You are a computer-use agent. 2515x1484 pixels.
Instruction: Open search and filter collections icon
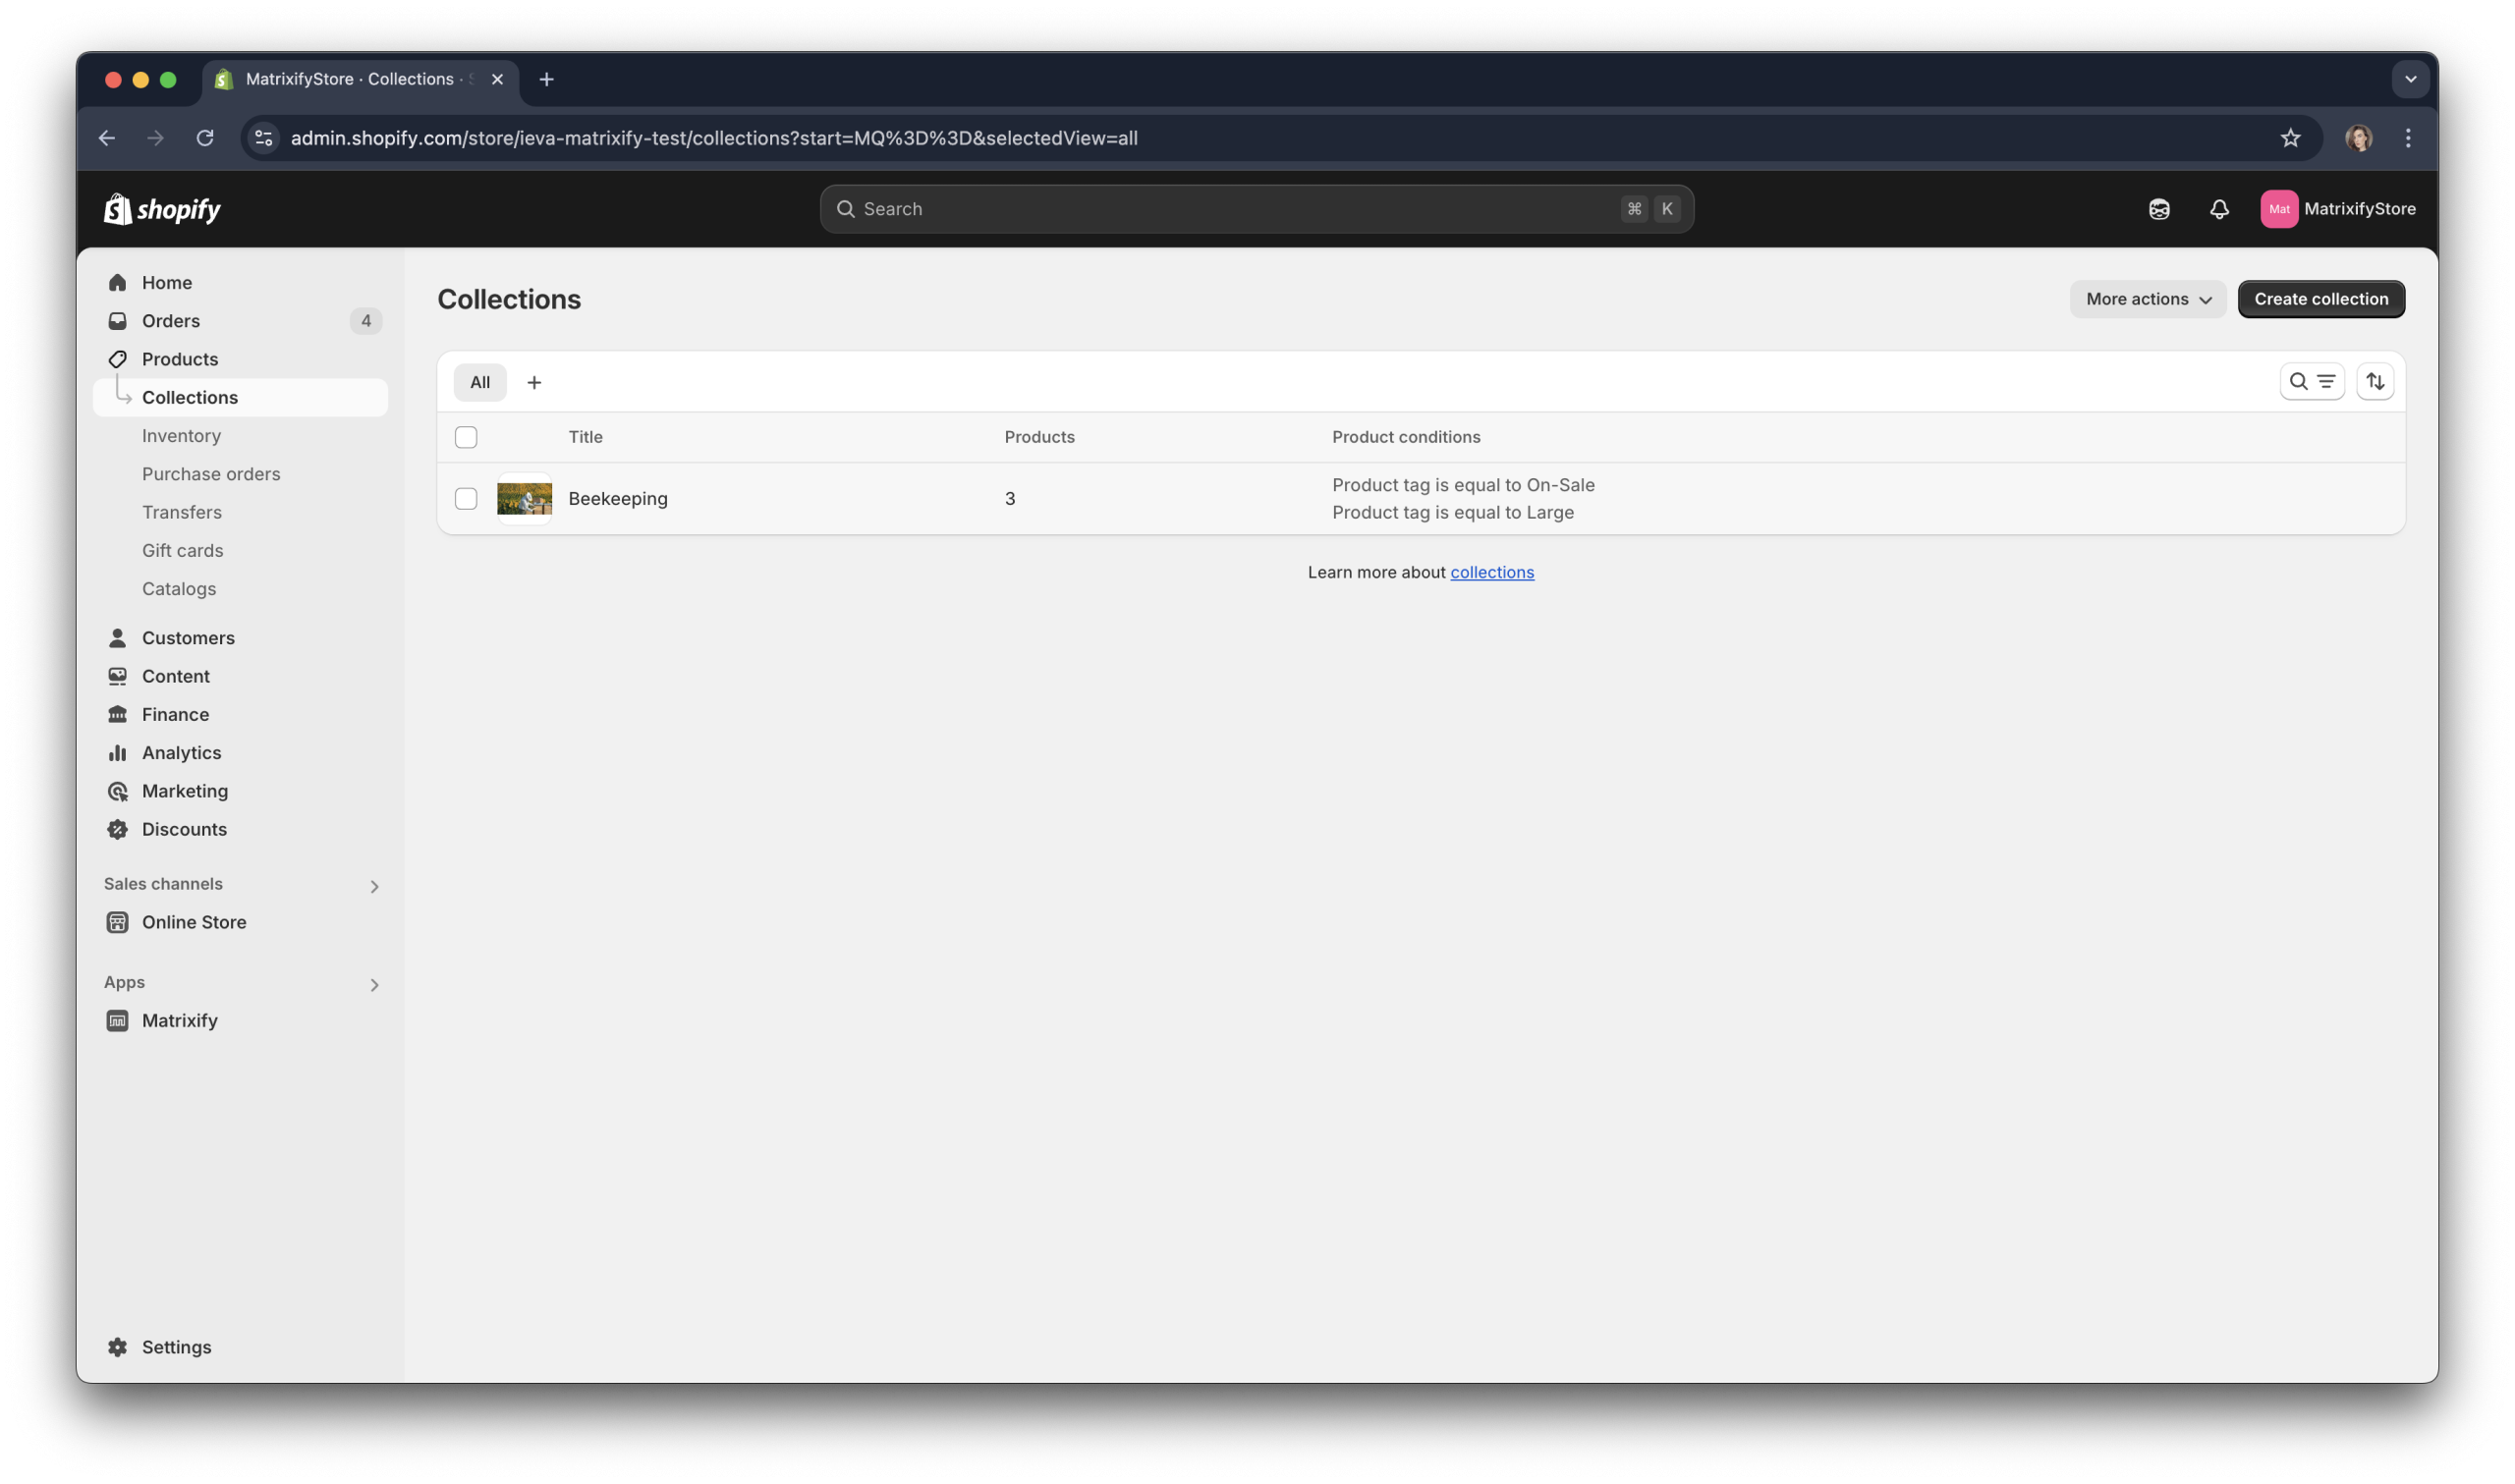(2311, 381)
